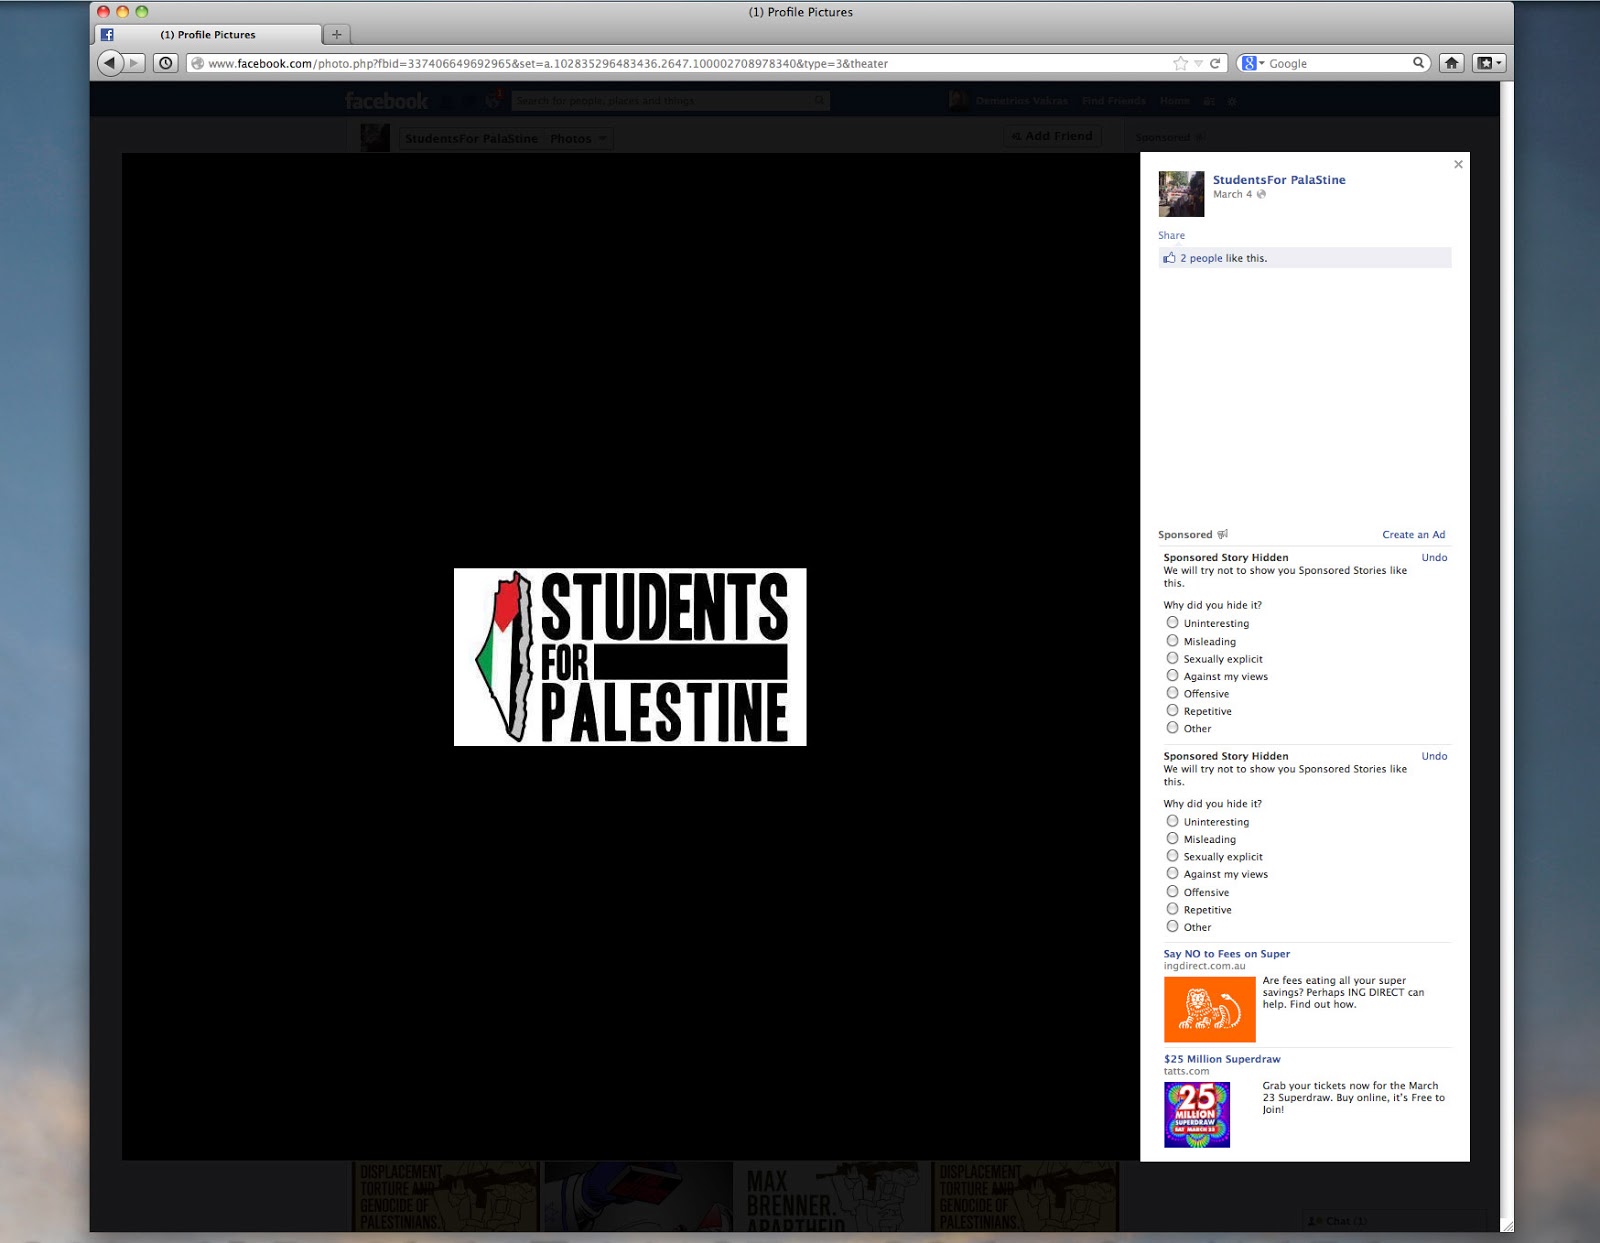
Task: Choose Sexually explicit in first survey
Action: point(1172,658)
